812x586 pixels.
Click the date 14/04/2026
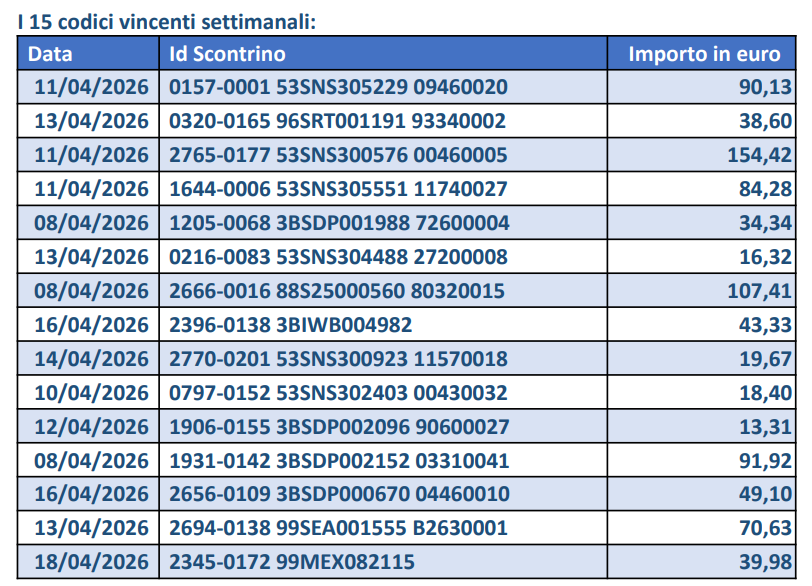[x=91, y=359]
